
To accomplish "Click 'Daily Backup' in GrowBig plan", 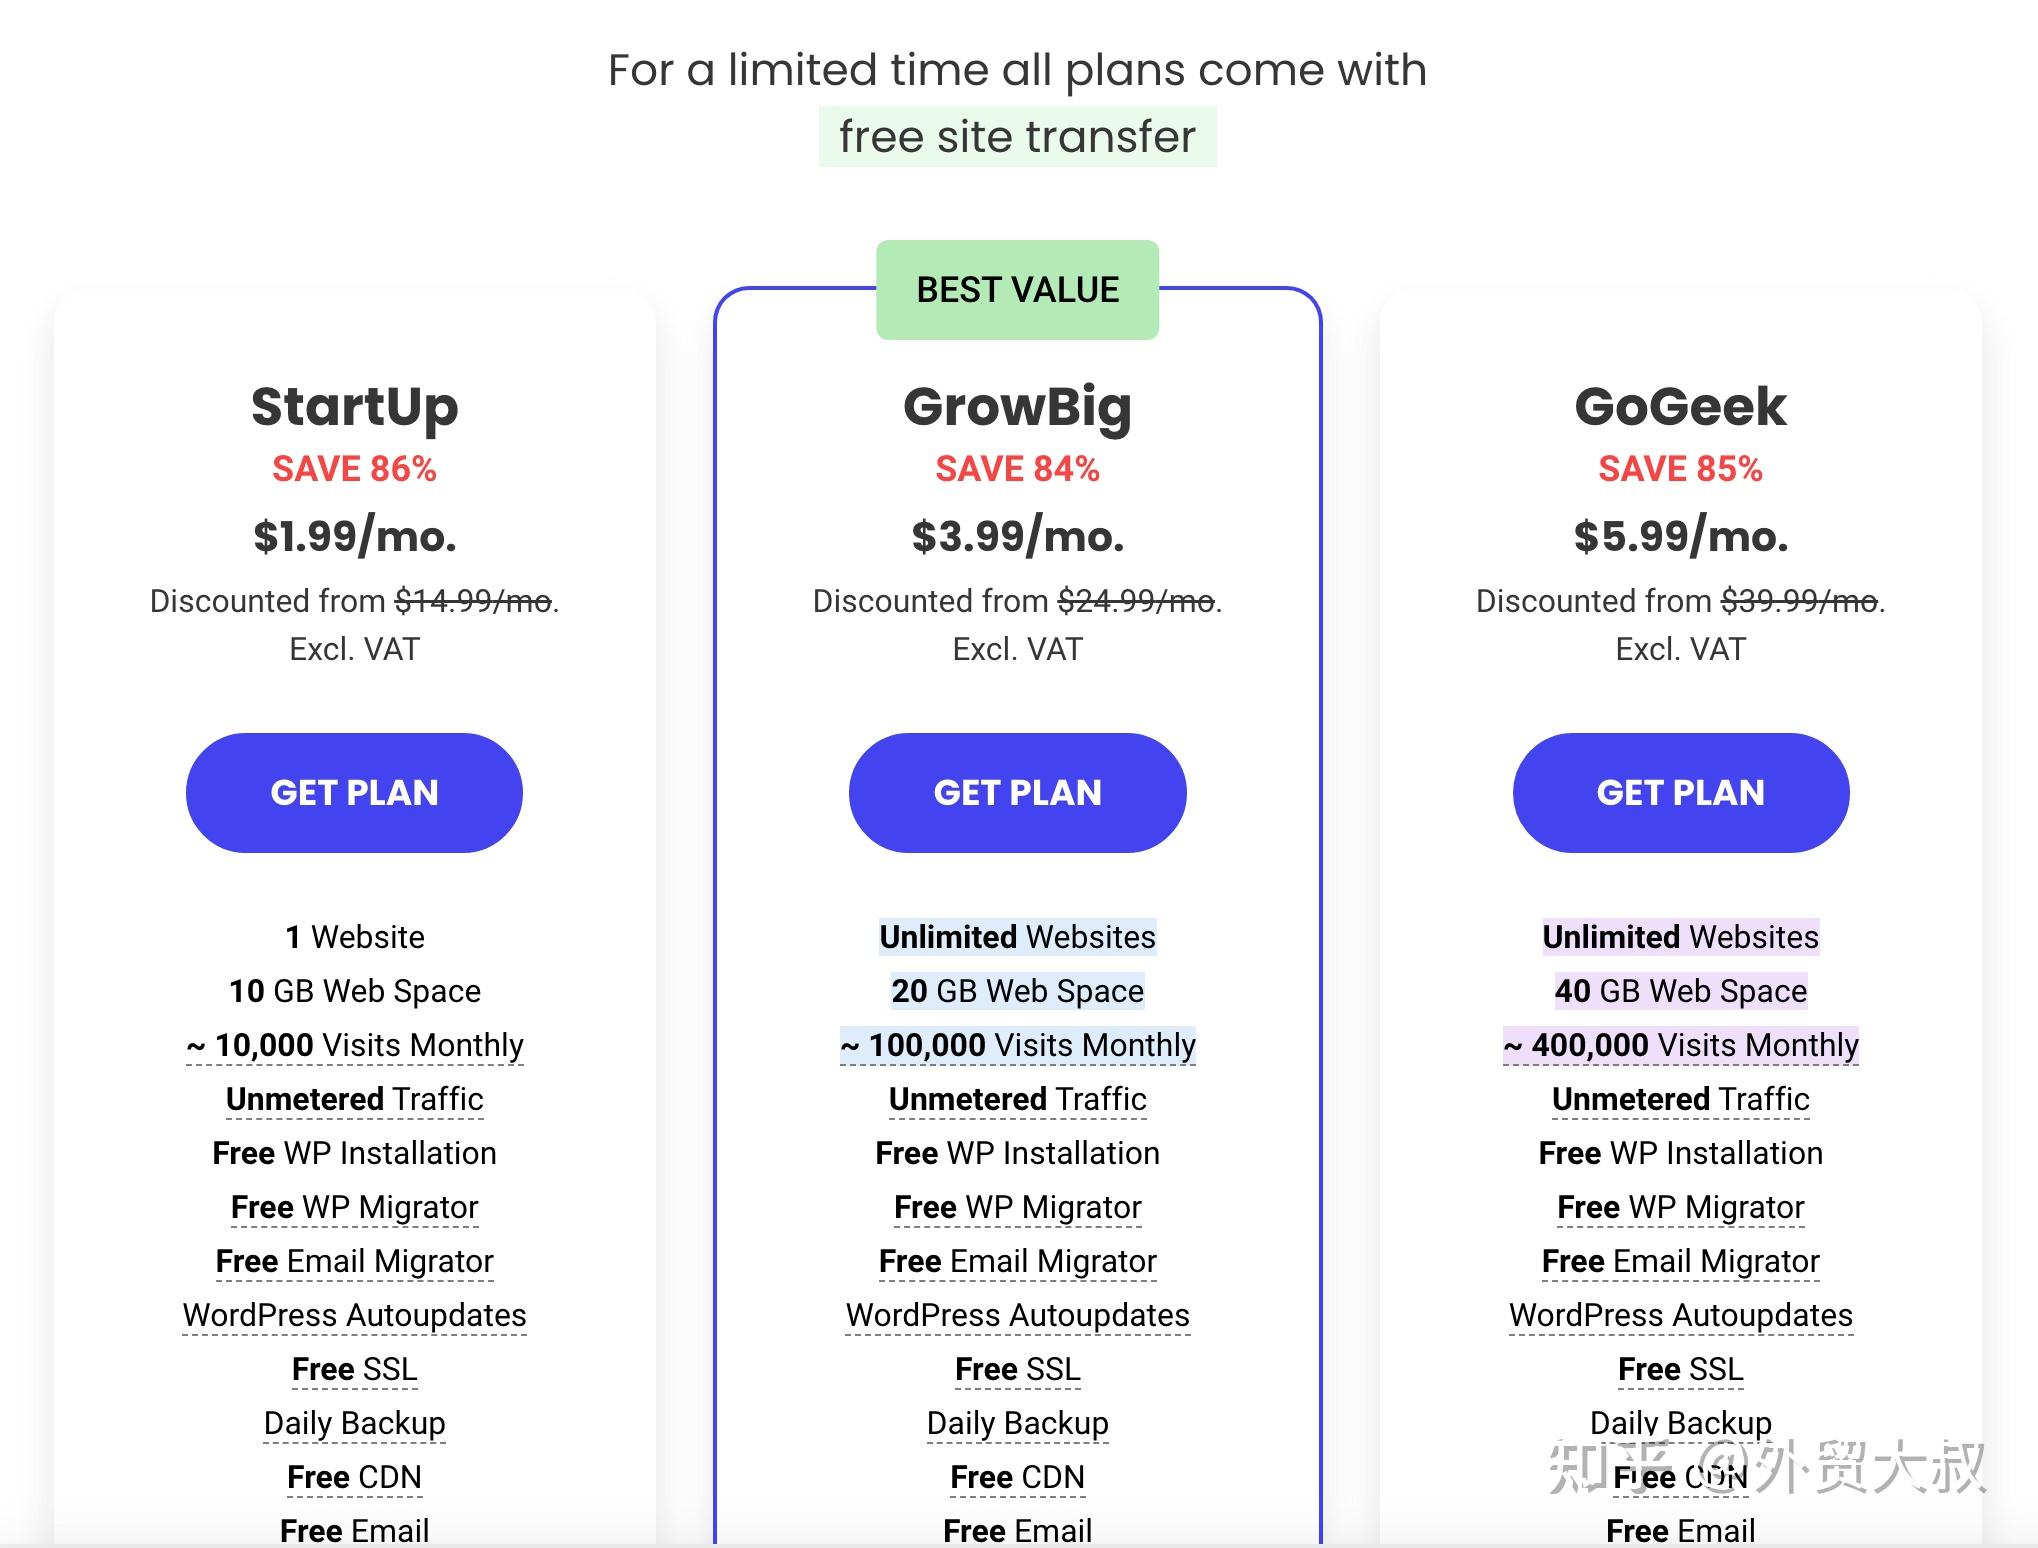I will 1017,1423.
